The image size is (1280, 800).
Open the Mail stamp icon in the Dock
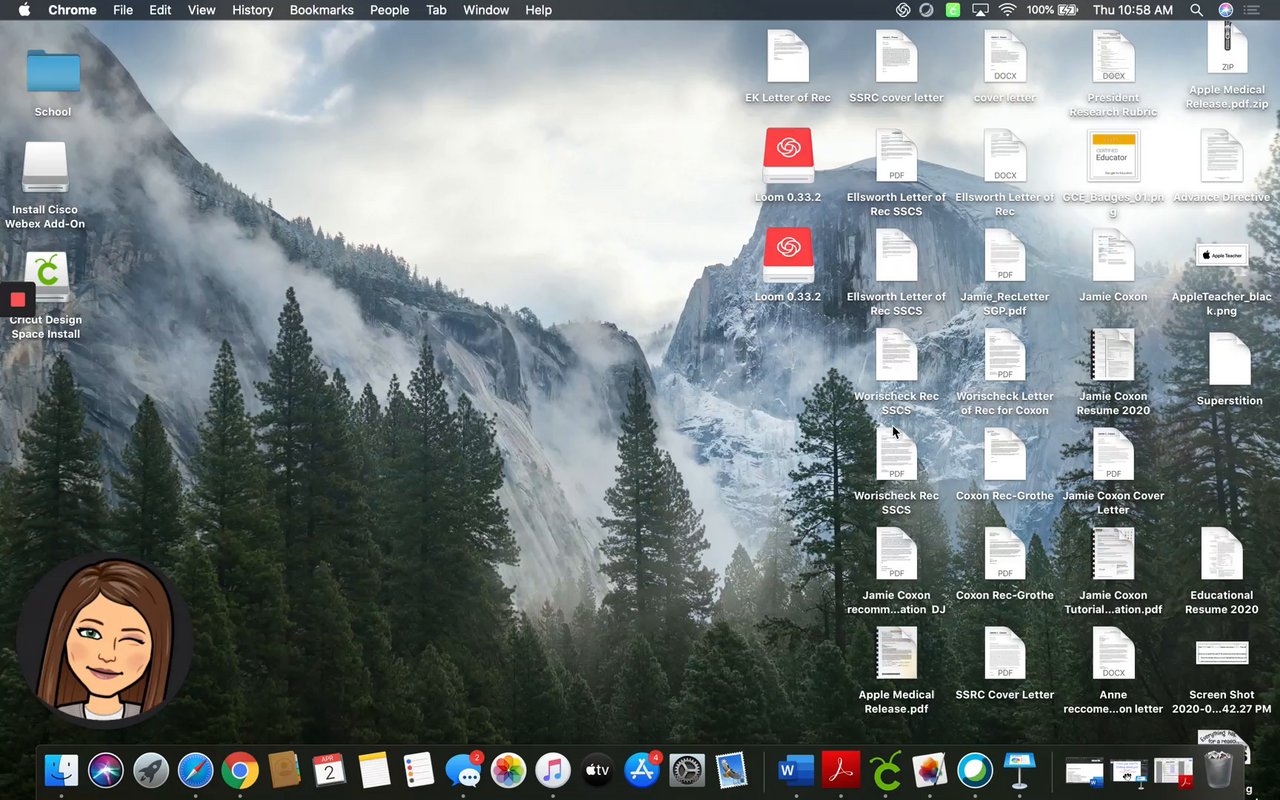[732, 770]
